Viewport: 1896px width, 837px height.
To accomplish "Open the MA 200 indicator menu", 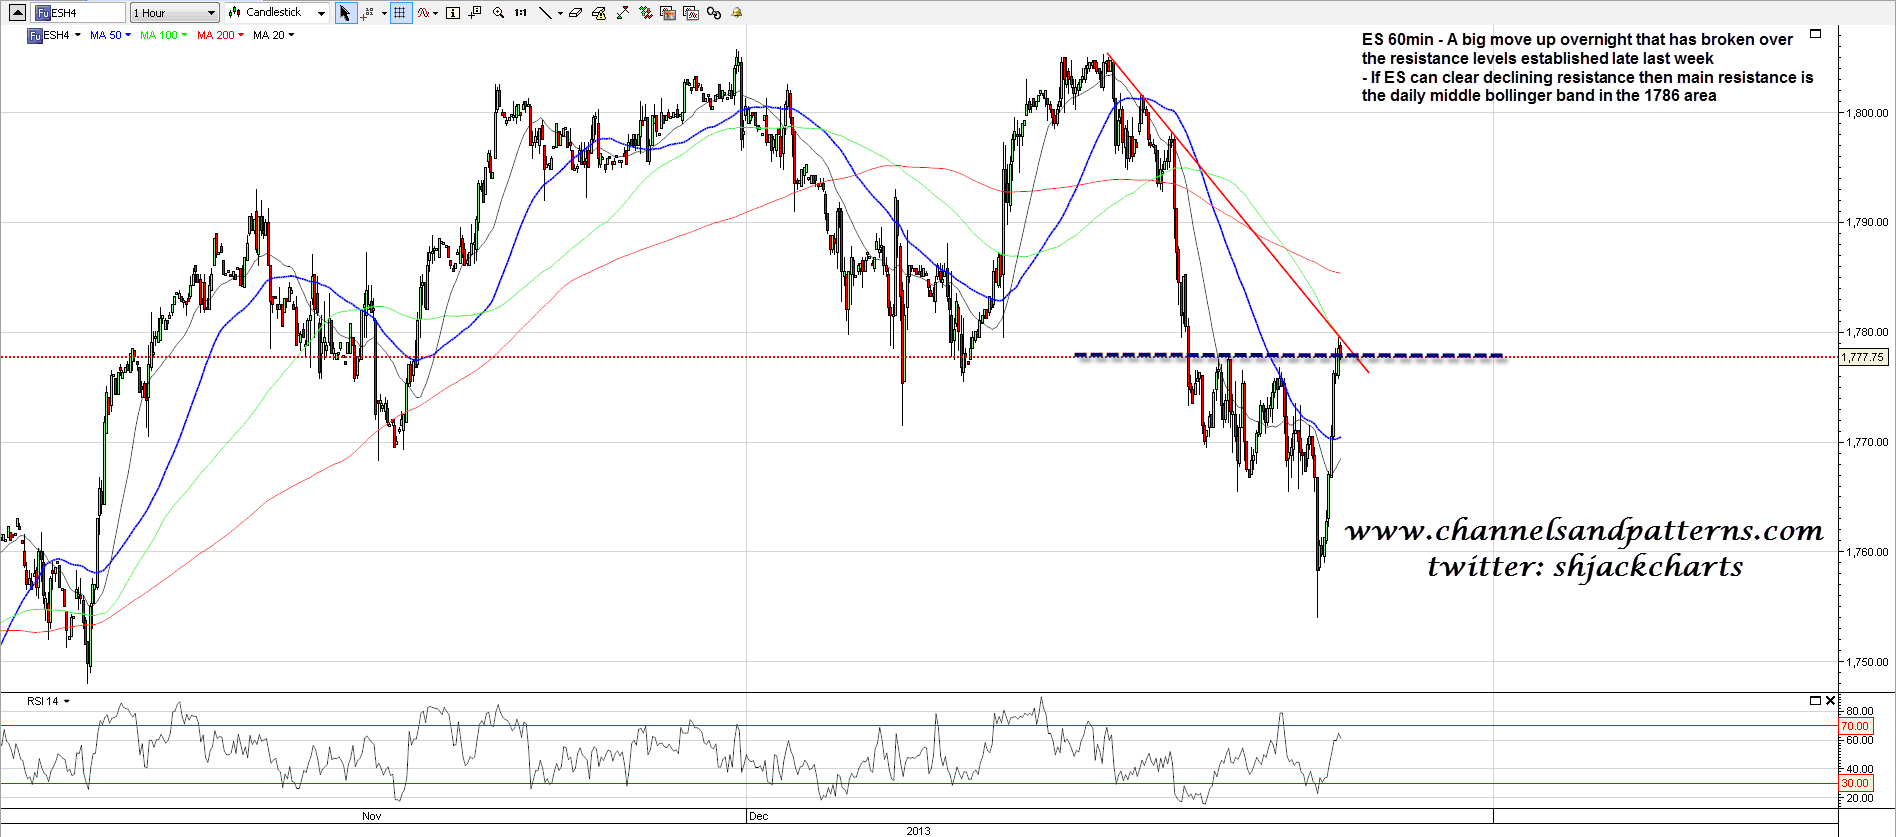I will pos(220,35).
